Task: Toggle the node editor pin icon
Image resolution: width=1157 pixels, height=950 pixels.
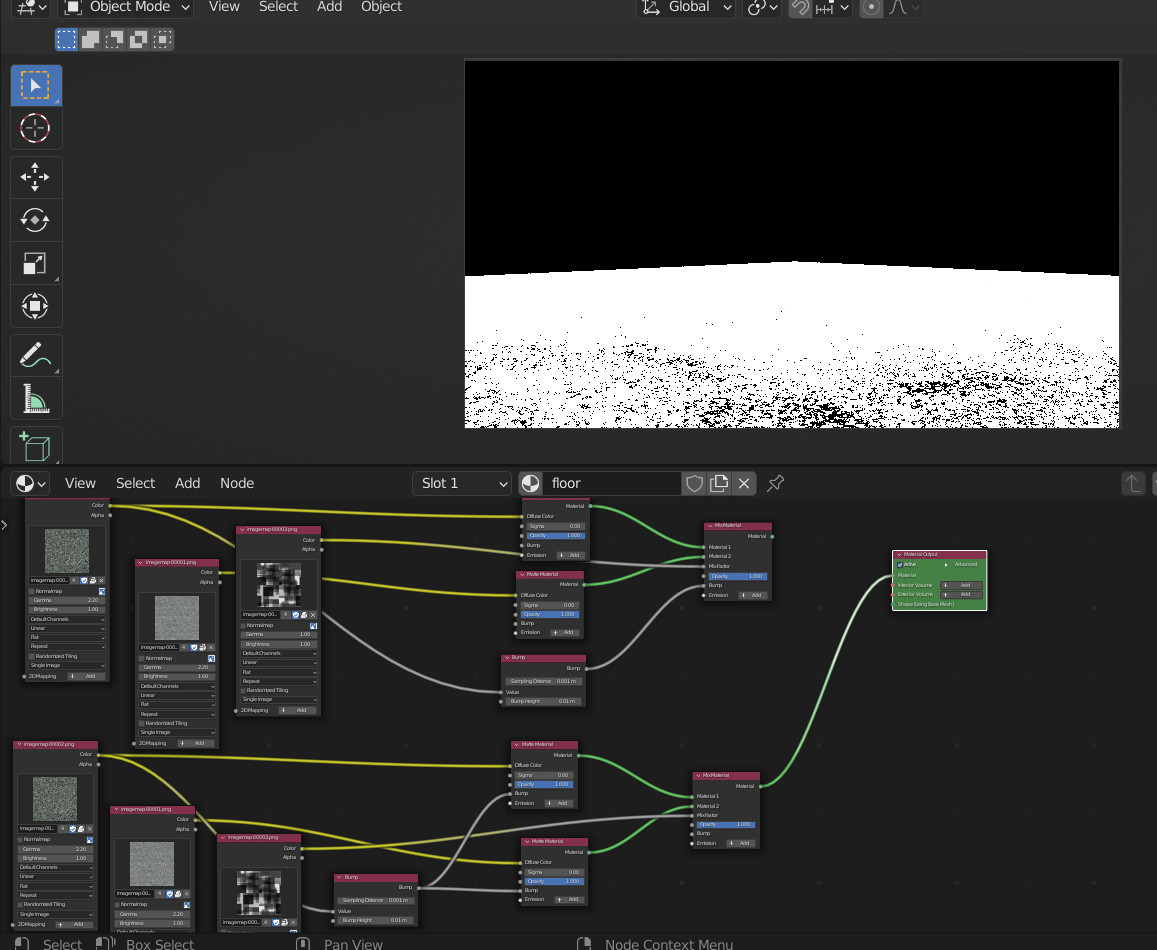Action: click(x=775, y=484)
